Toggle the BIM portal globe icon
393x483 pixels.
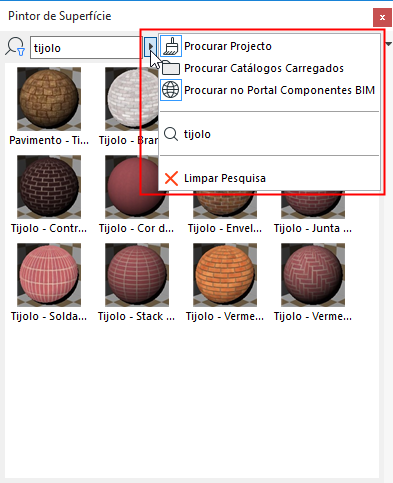171,90
